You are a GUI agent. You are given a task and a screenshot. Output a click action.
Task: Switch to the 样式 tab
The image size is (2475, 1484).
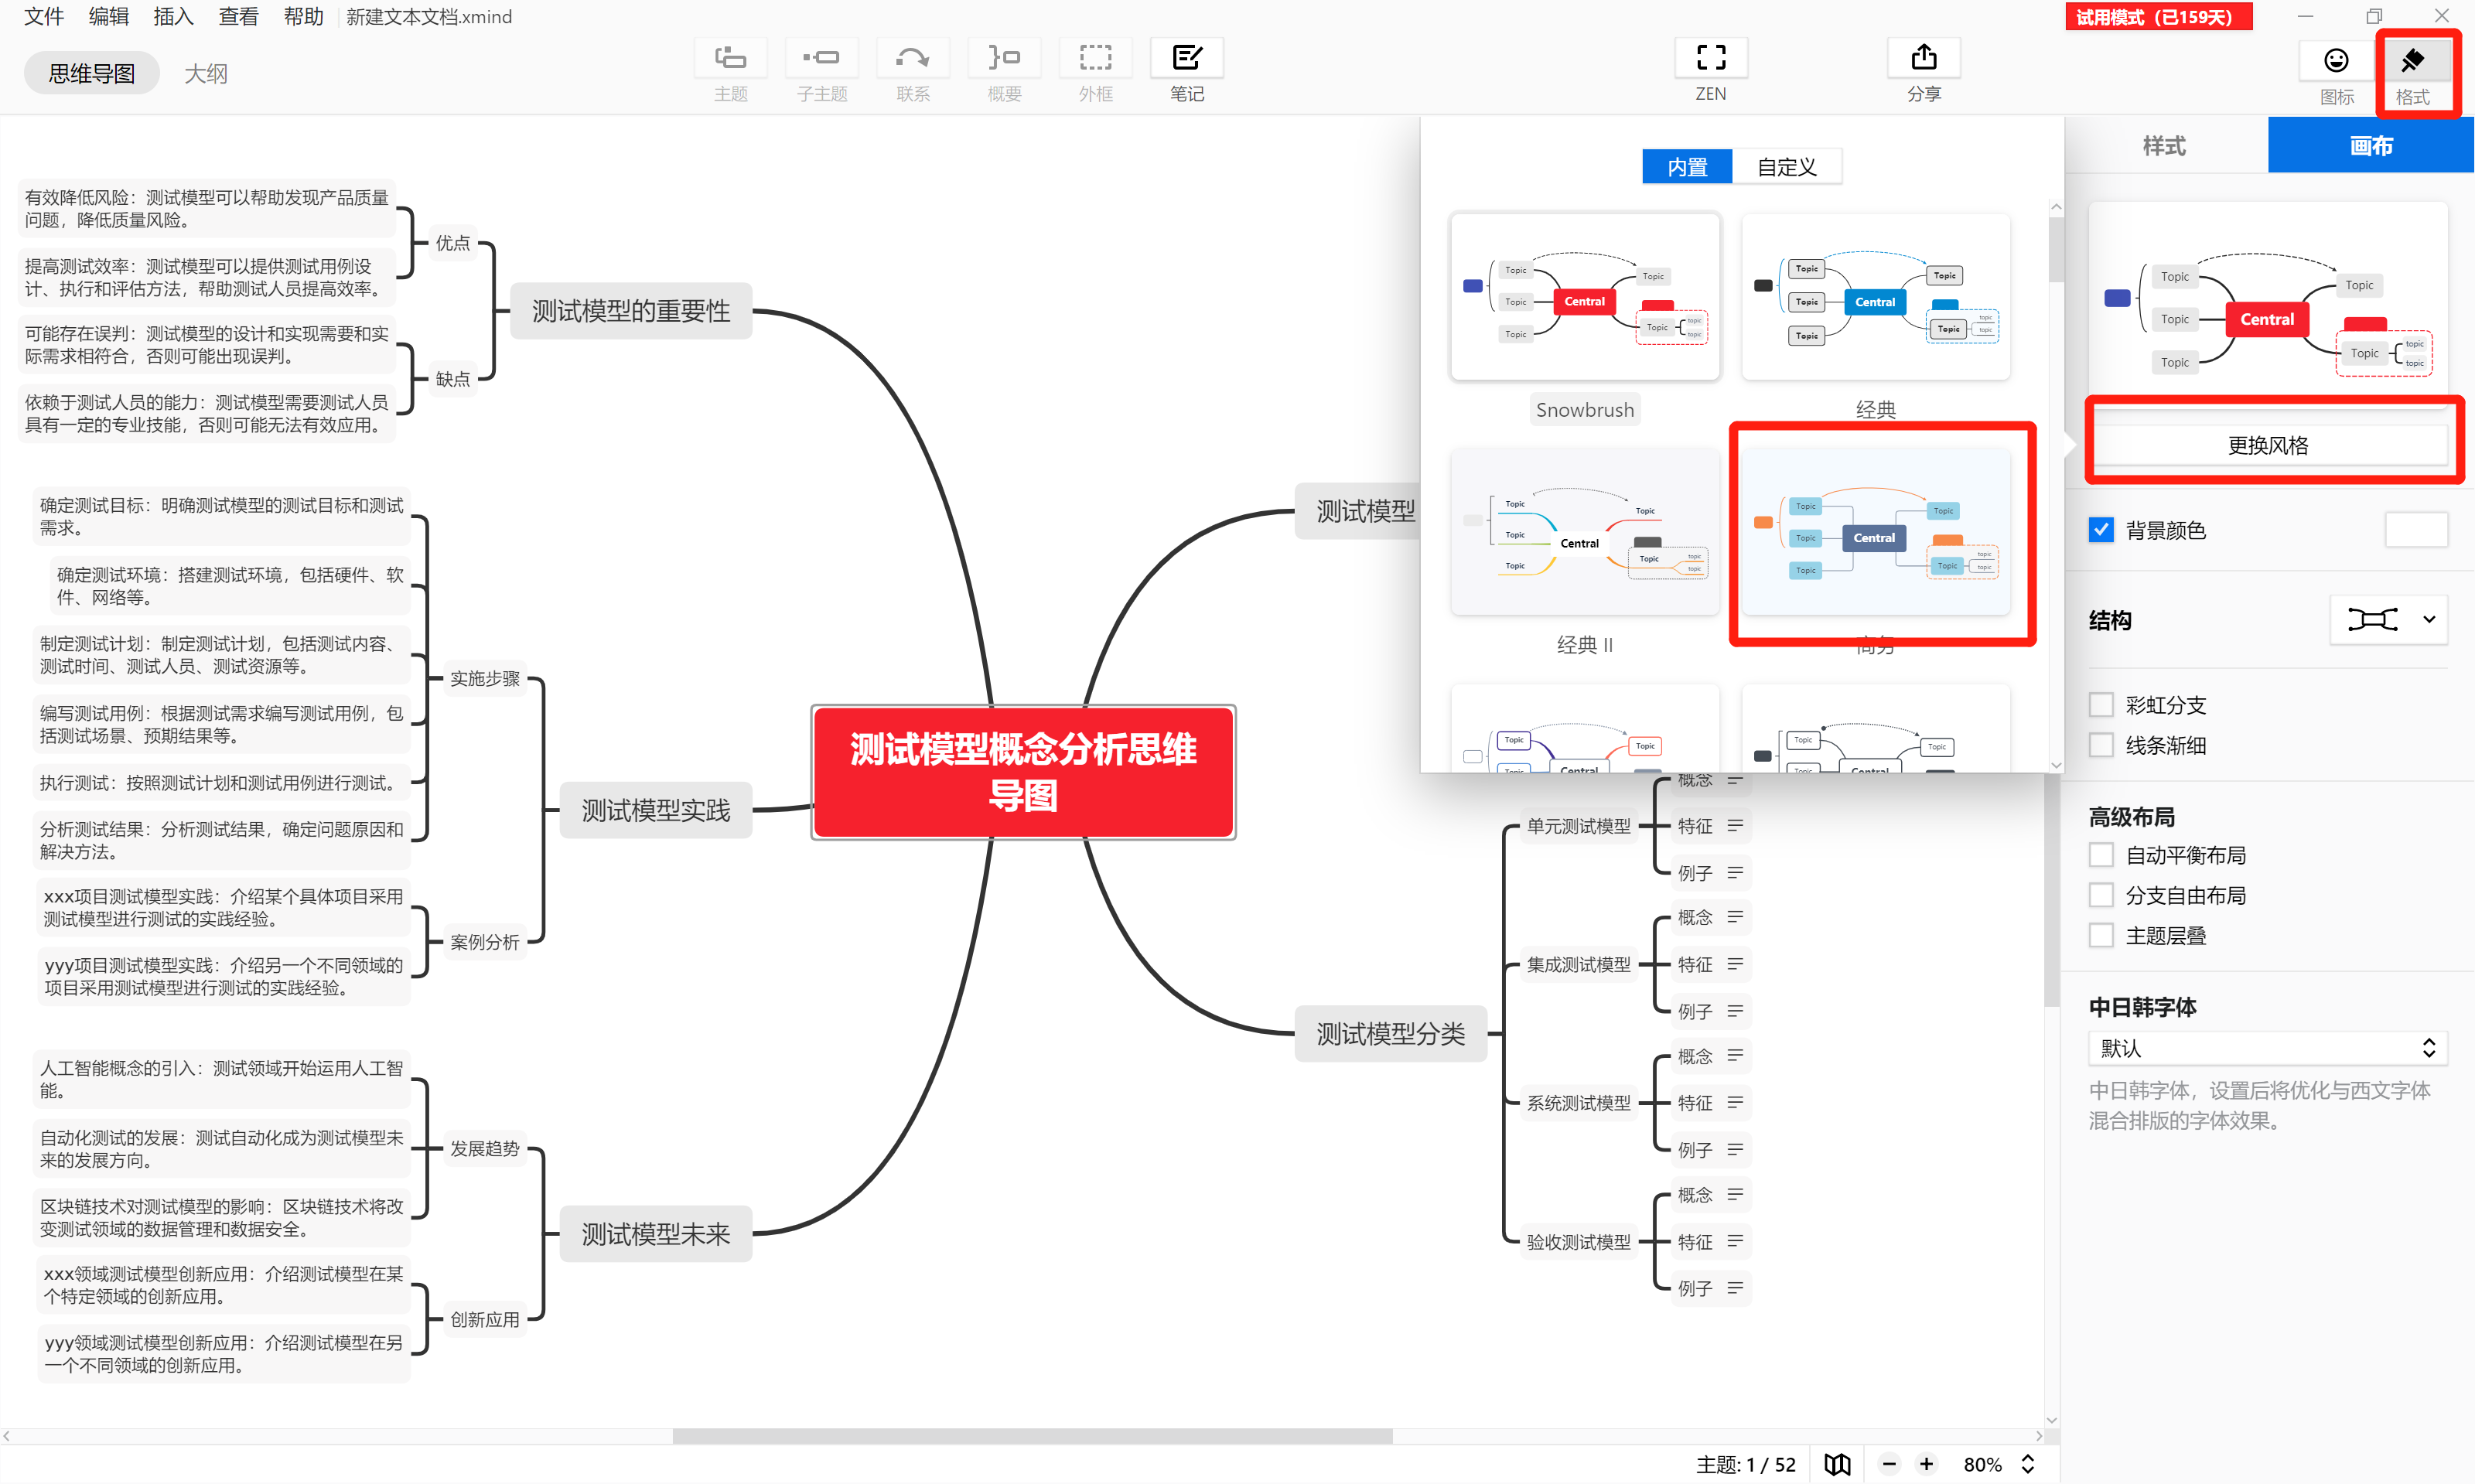pyautogui.click(x=2164, y=146)
